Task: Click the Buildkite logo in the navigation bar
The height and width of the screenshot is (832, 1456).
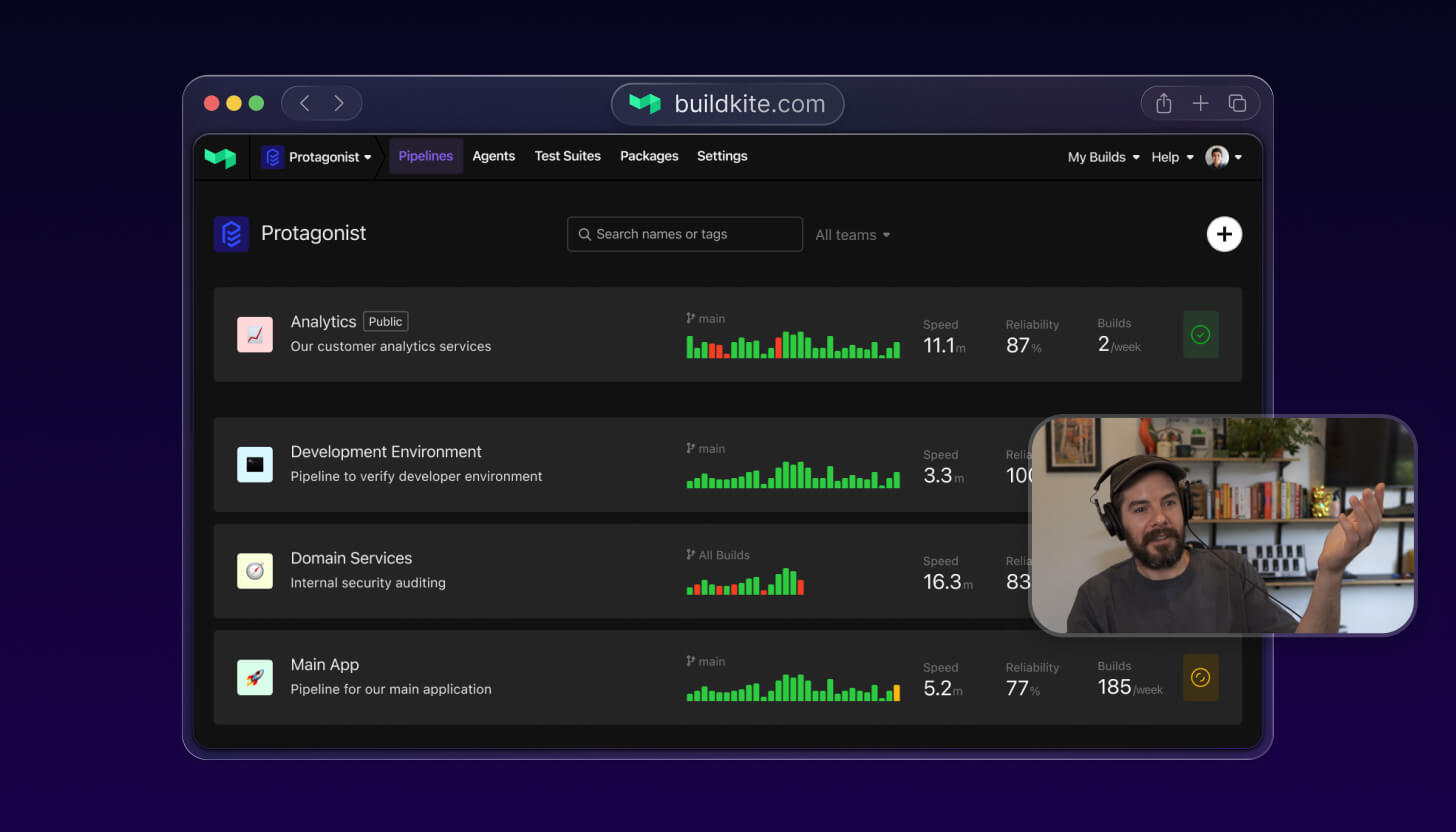Action: coord(220,156)
